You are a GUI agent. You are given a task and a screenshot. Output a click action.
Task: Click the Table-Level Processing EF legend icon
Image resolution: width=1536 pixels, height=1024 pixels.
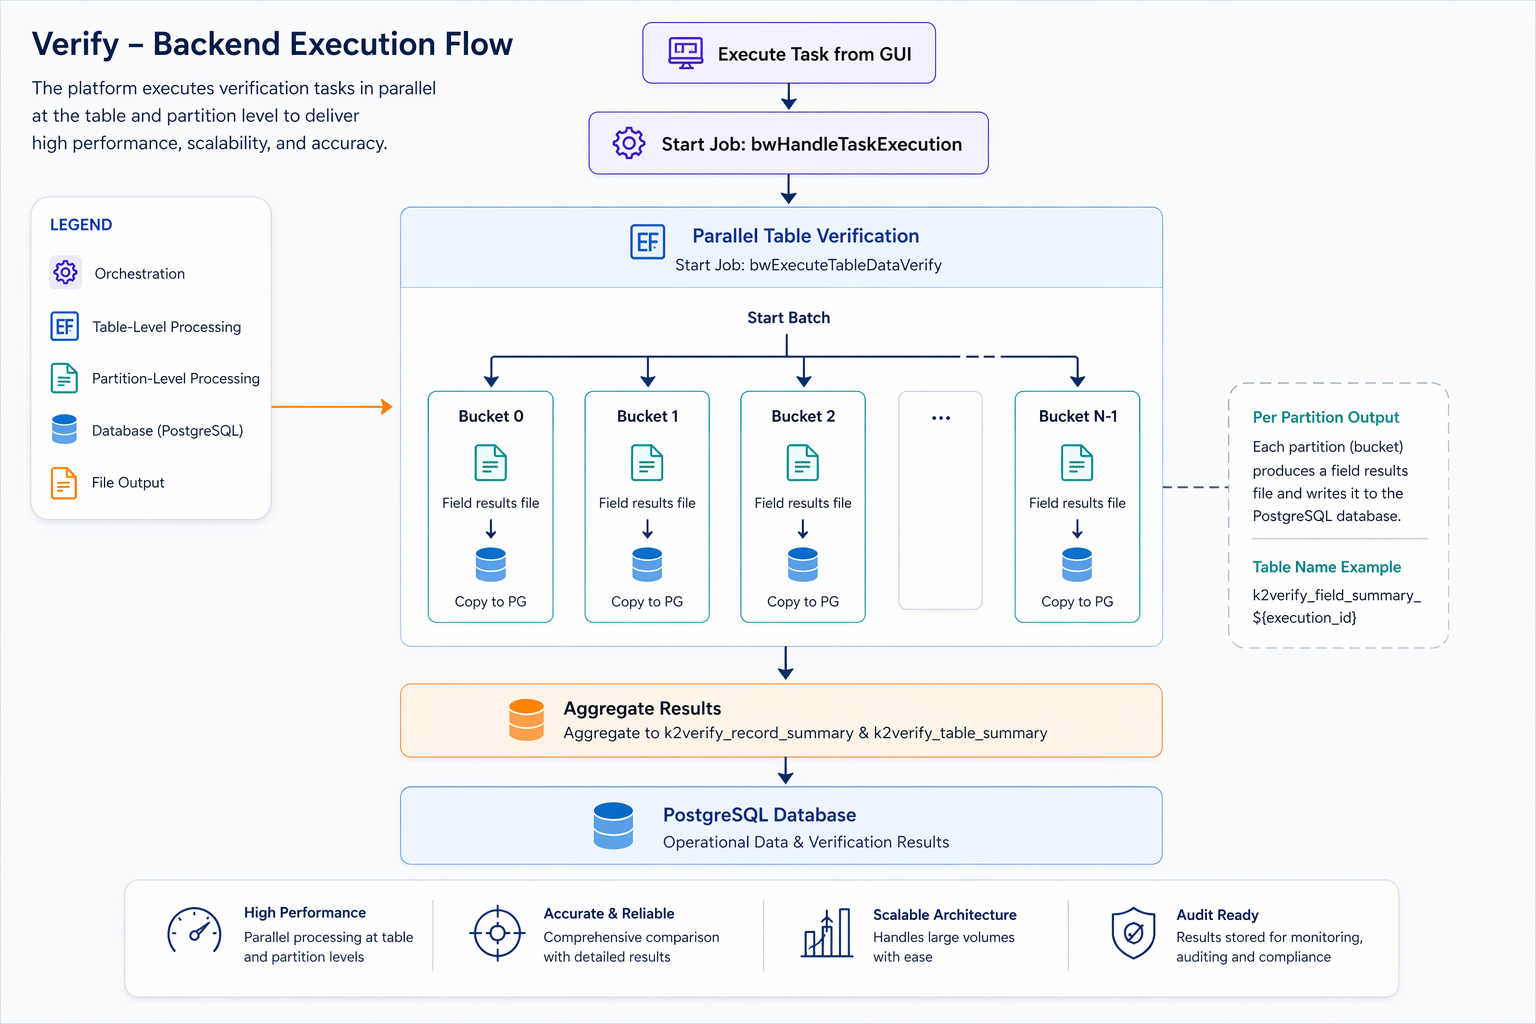[x=65, y=326]
